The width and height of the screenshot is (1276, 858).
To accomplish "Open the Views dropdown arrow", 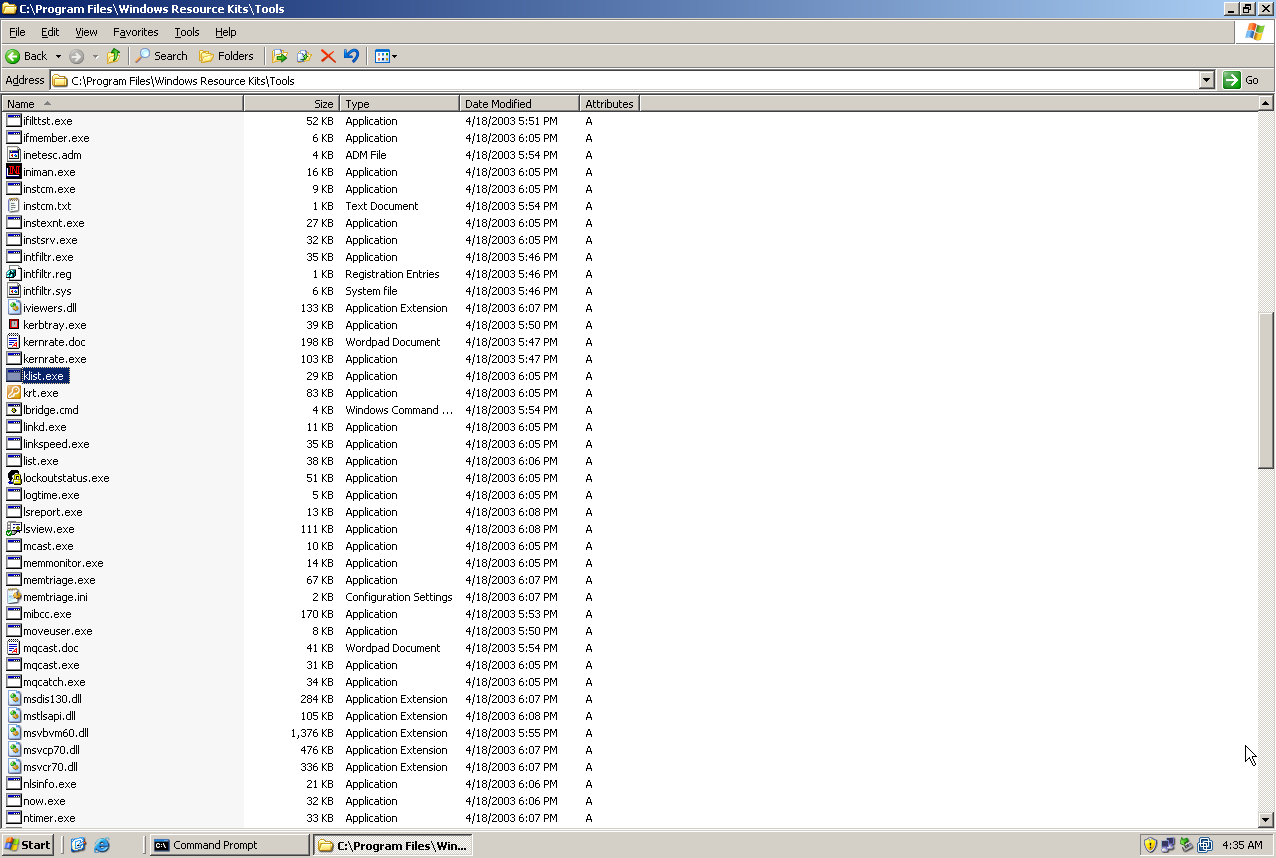I will pyautogui.click(x=394, y=56).
